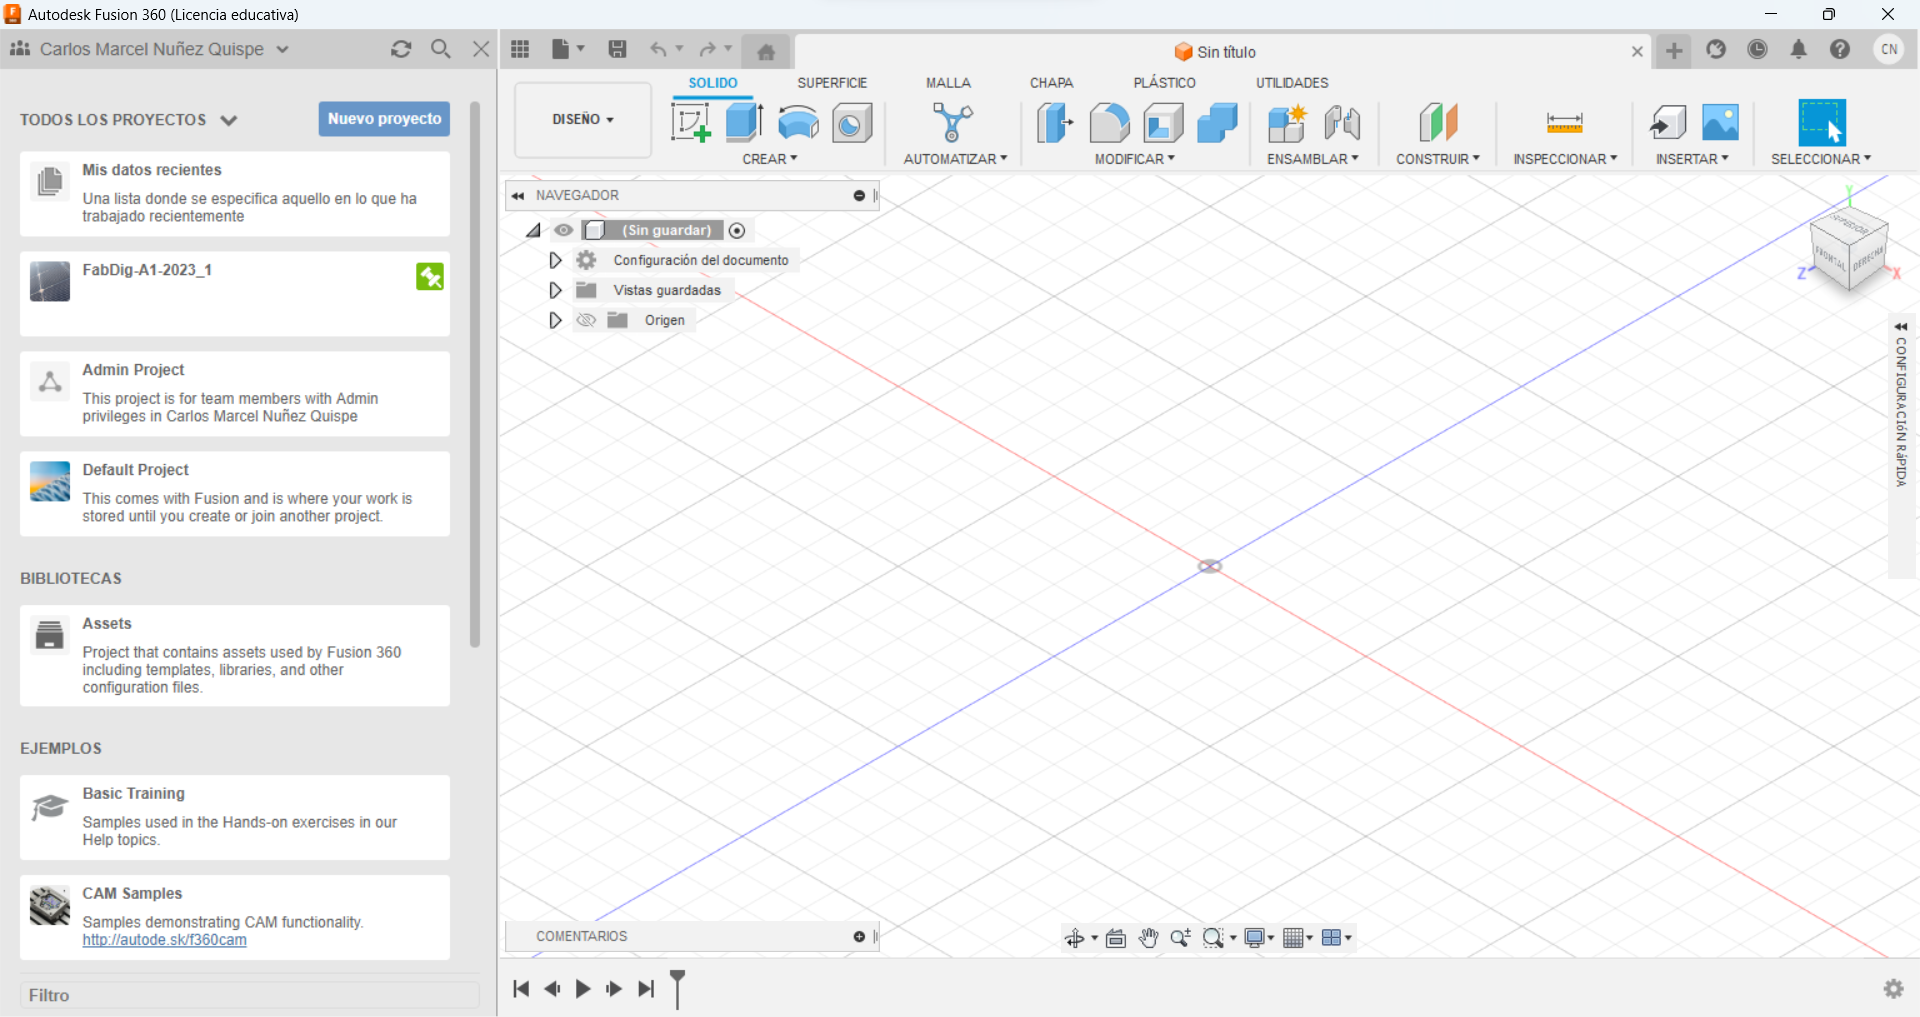This screenshot has height=1017, width=1920.
Task: Search in the data panel
Action: point(441,49)
